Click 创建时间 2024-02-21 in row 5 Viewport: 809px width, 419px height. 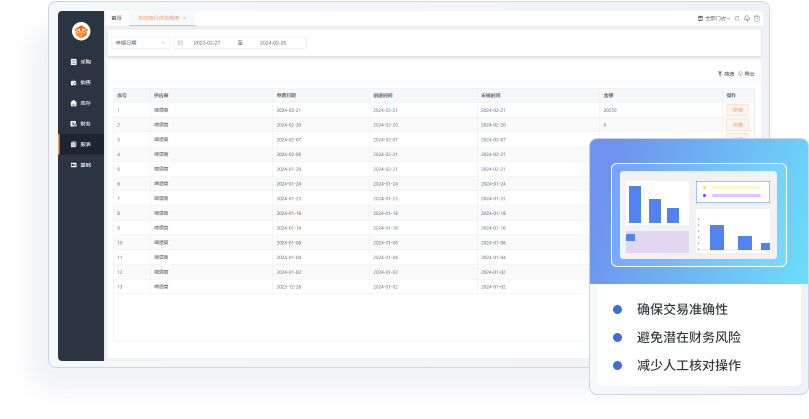pos(385,169)
